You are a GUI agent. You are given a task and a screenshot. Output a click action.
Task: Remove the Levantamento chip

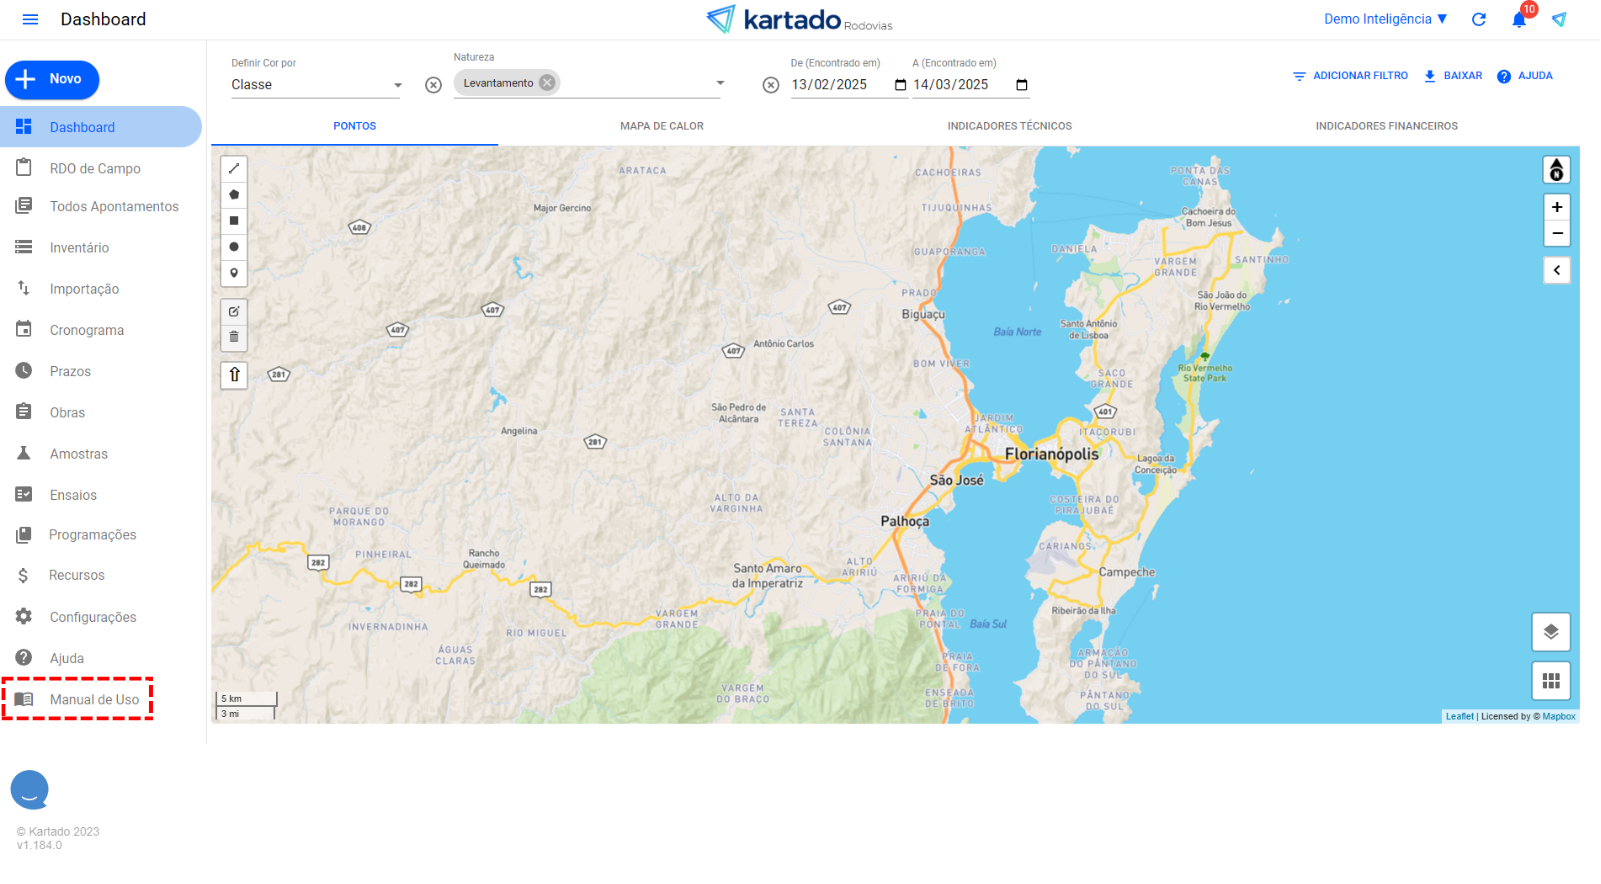(547, 83)
